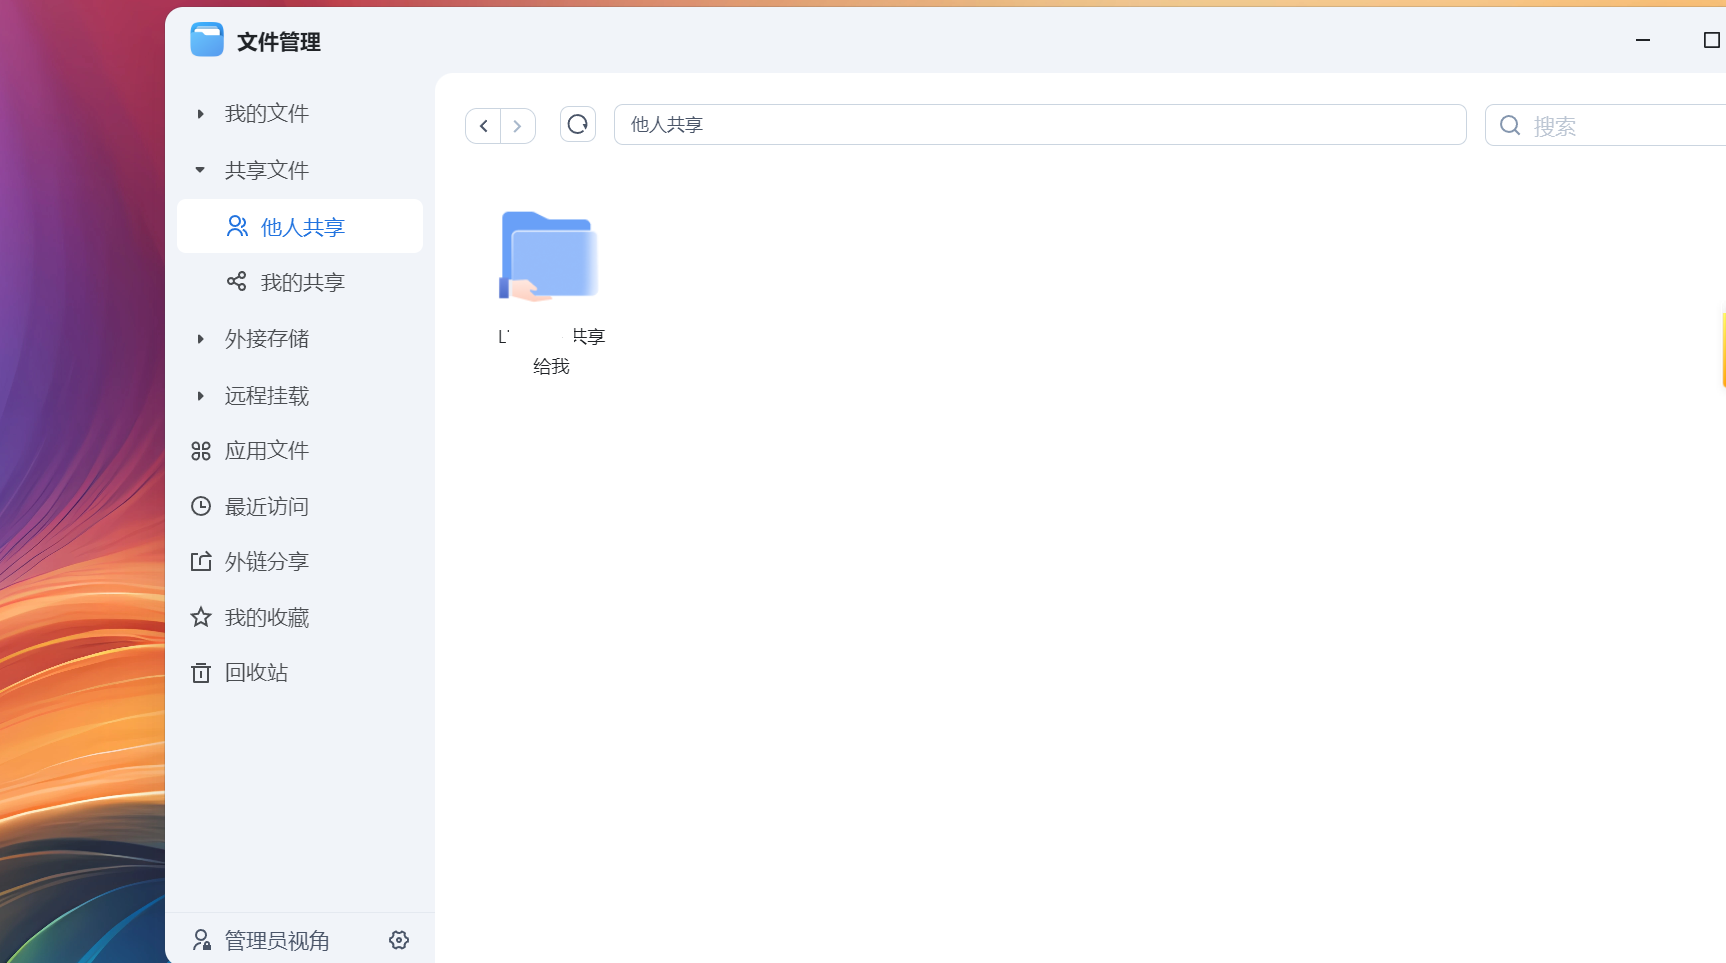1726x963 pixels.
Task: Collapse the 共享文件 section arrow
Action: pos(200,170)
